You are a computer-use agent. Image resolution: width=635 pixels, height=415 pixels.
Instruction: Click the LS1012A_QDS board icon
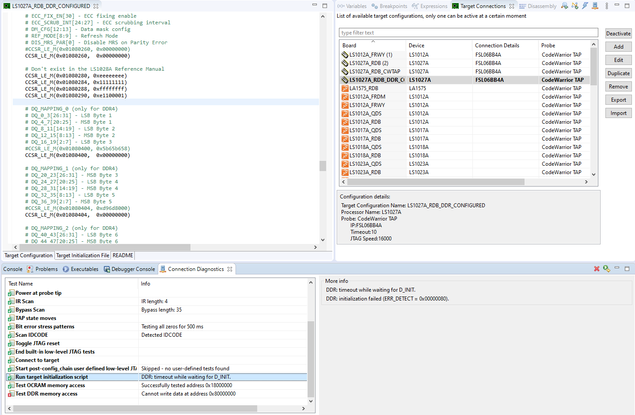coord(345,113)
